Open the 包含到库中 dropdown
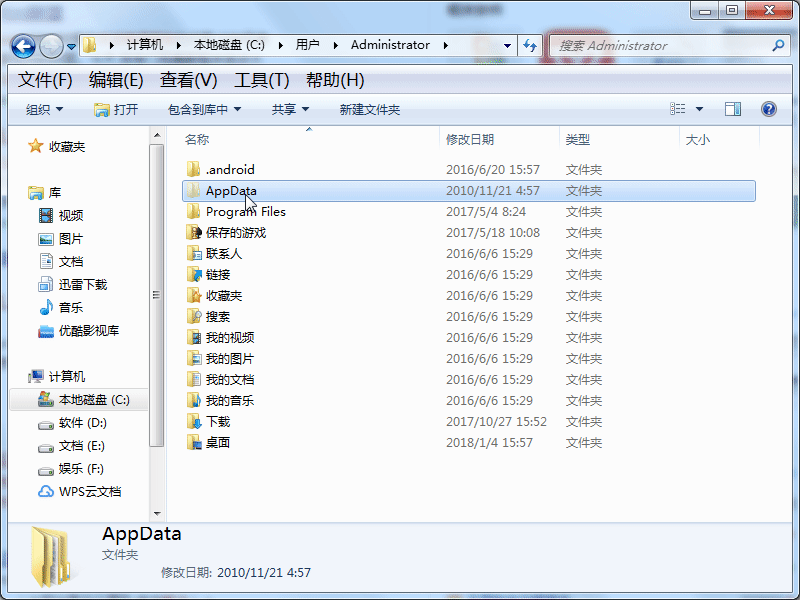This screenshot has height=600, width=800. coord(204,109)
